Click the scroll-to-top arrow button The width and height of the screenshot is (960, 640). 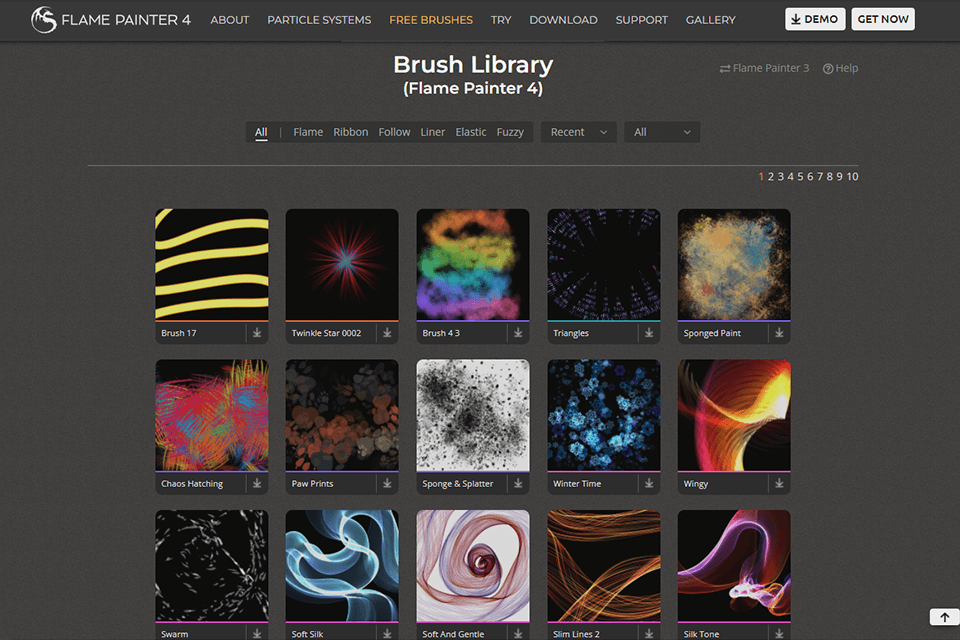pyautogui.click(x=944, y=618)
